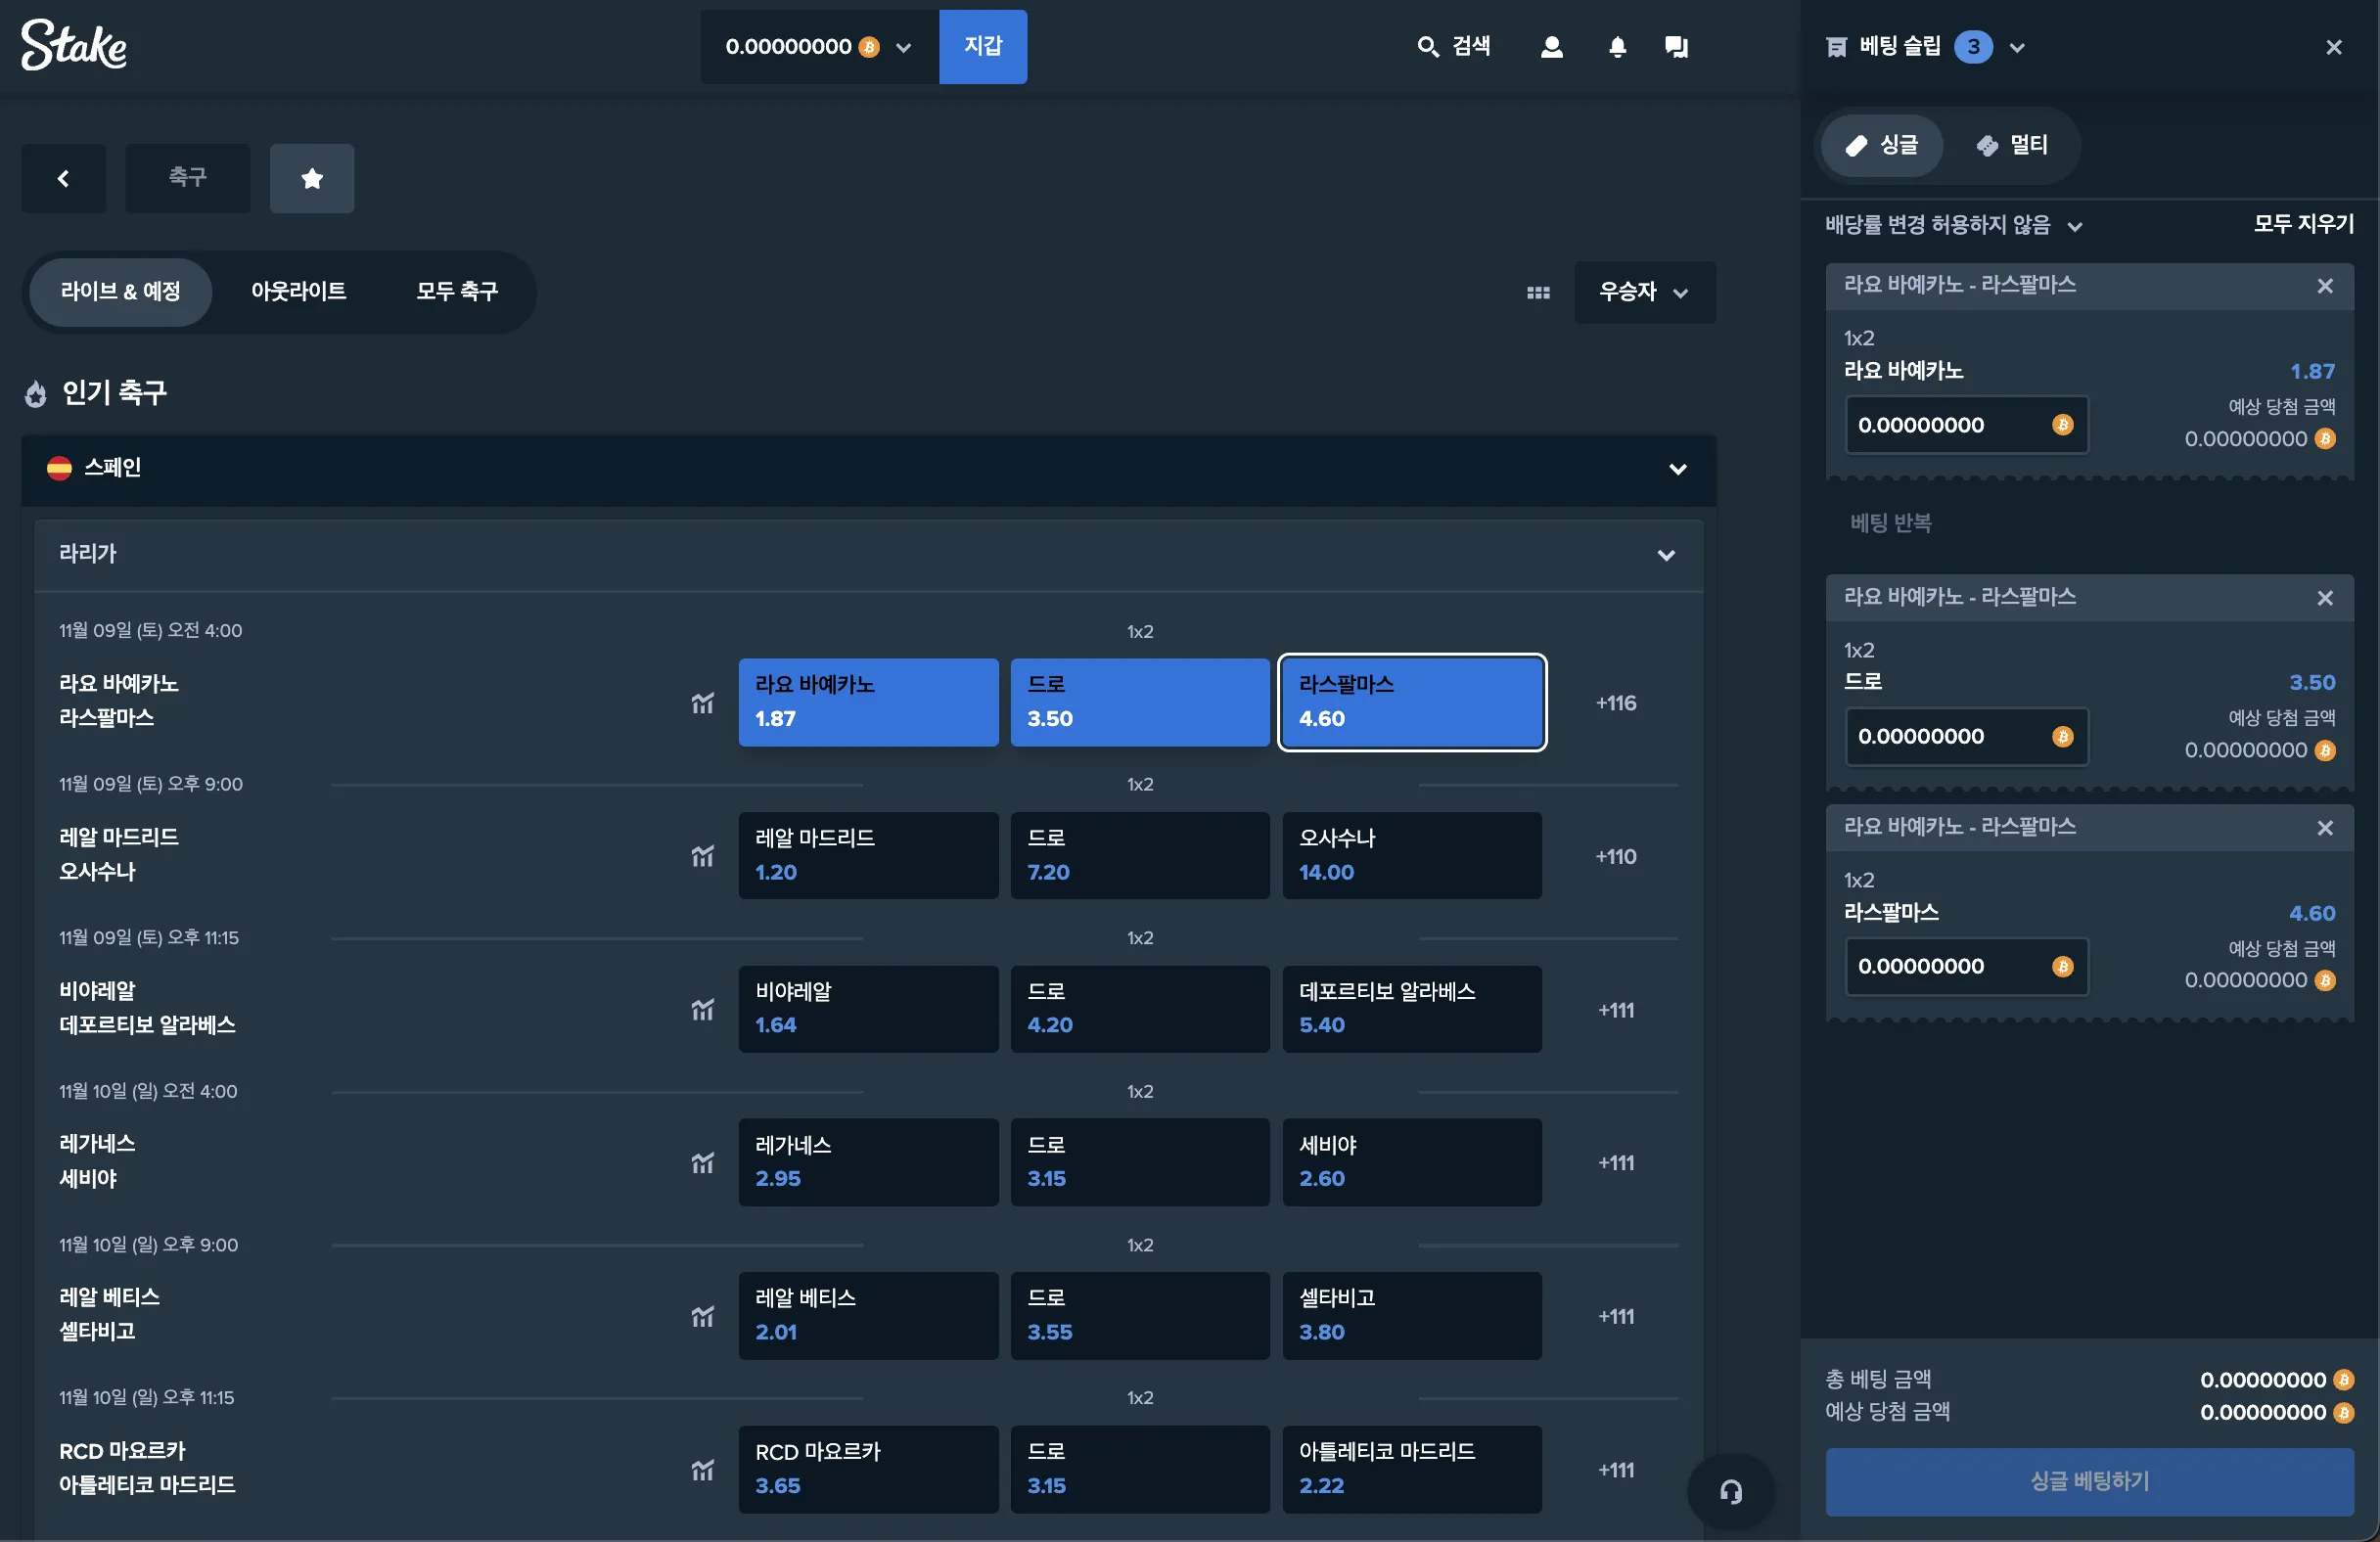Open live support headset icon
The height and width of the screenshot is (1542, 2380).
point(1731,1492)
